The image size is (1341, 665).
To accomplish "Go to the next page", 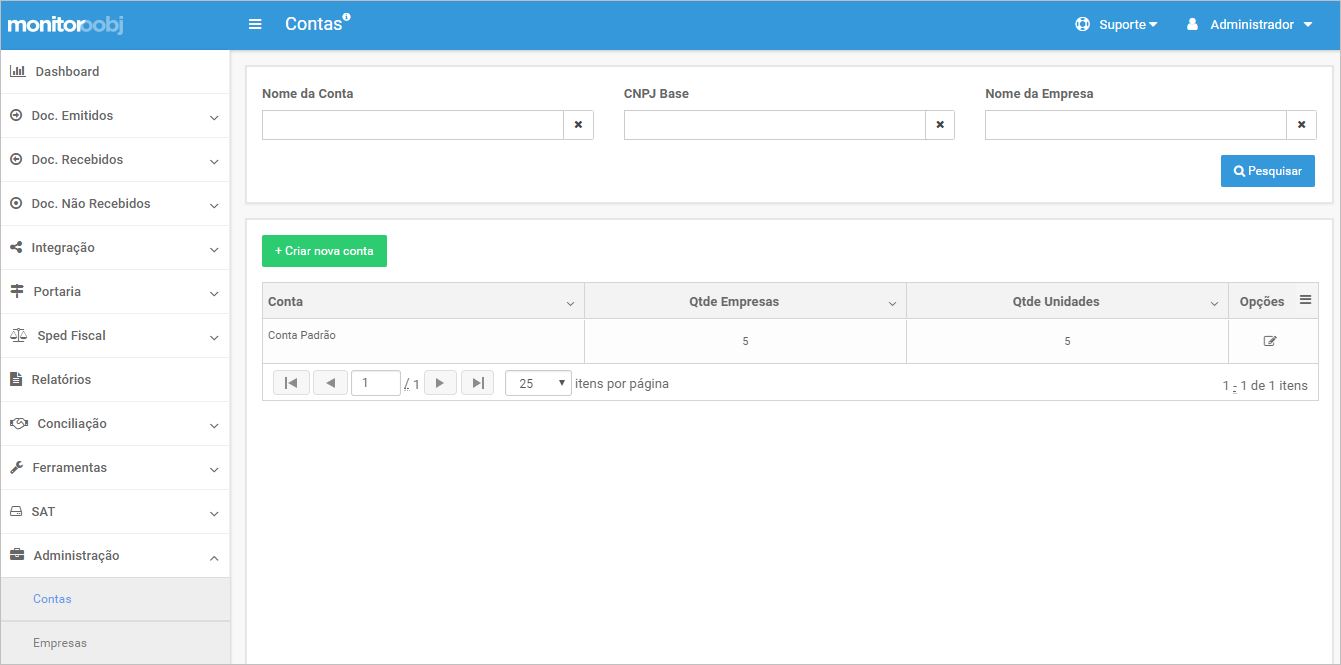I will [x=440, y=383].
